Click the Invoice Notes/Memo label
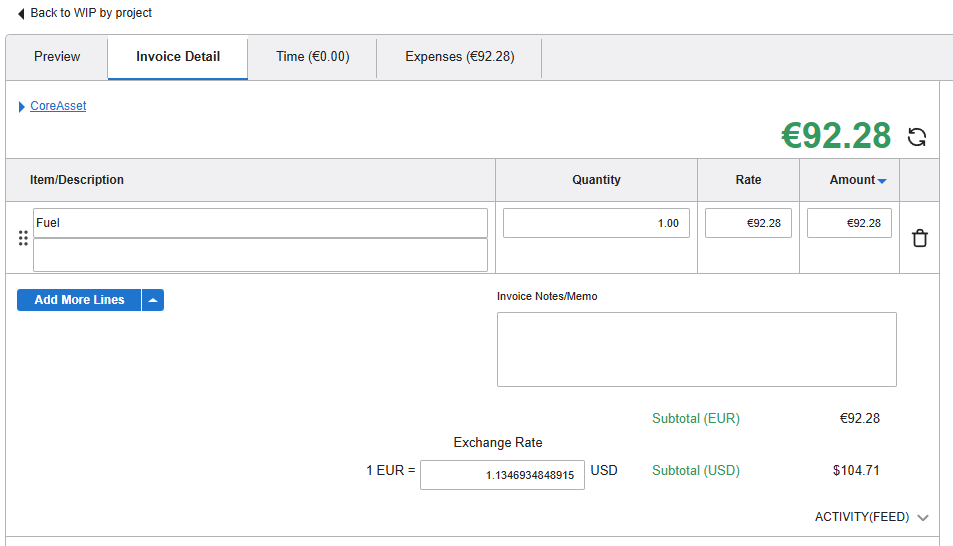Screen dimensions: 953x546 [547, 296]
